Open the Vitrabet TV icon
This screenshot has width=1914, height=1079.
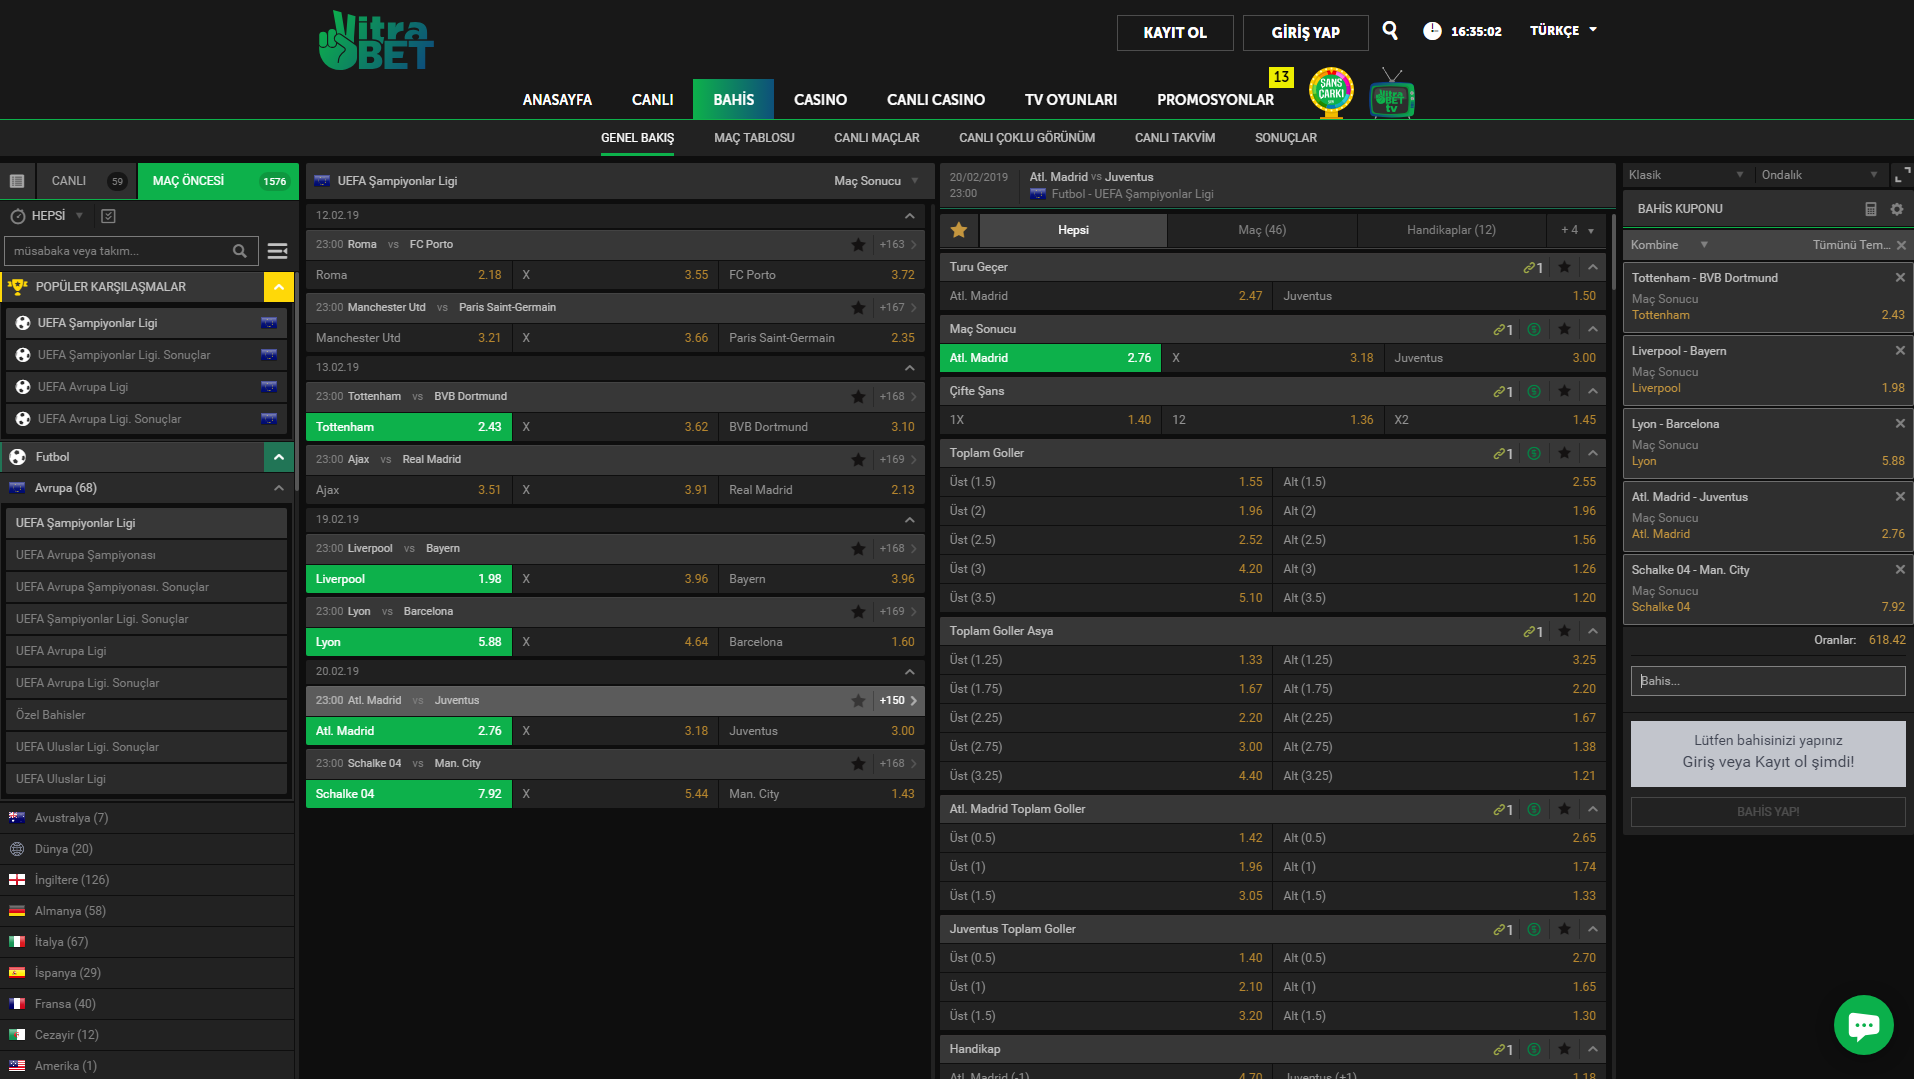pyautogui.click(x=1391, y=96)
